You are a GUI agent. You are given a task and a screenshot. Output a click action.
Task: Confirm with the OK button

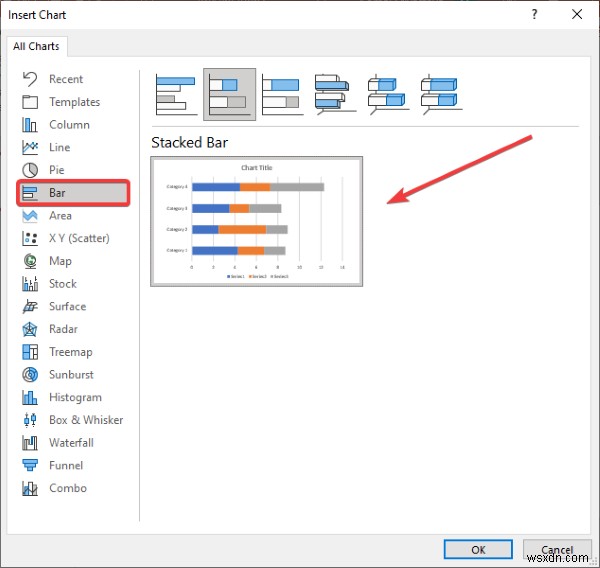click(x=478, y=550)
